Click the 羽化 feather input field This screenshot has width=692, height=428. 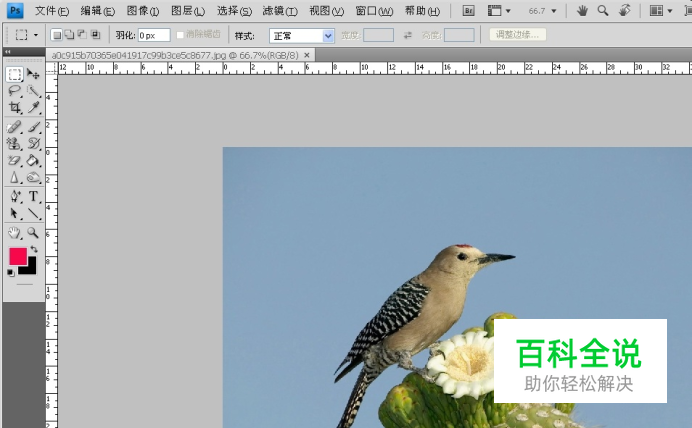click(154, 35)
